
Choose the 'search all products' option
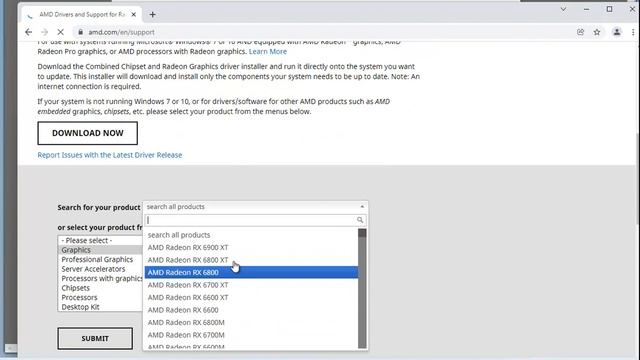251,235
